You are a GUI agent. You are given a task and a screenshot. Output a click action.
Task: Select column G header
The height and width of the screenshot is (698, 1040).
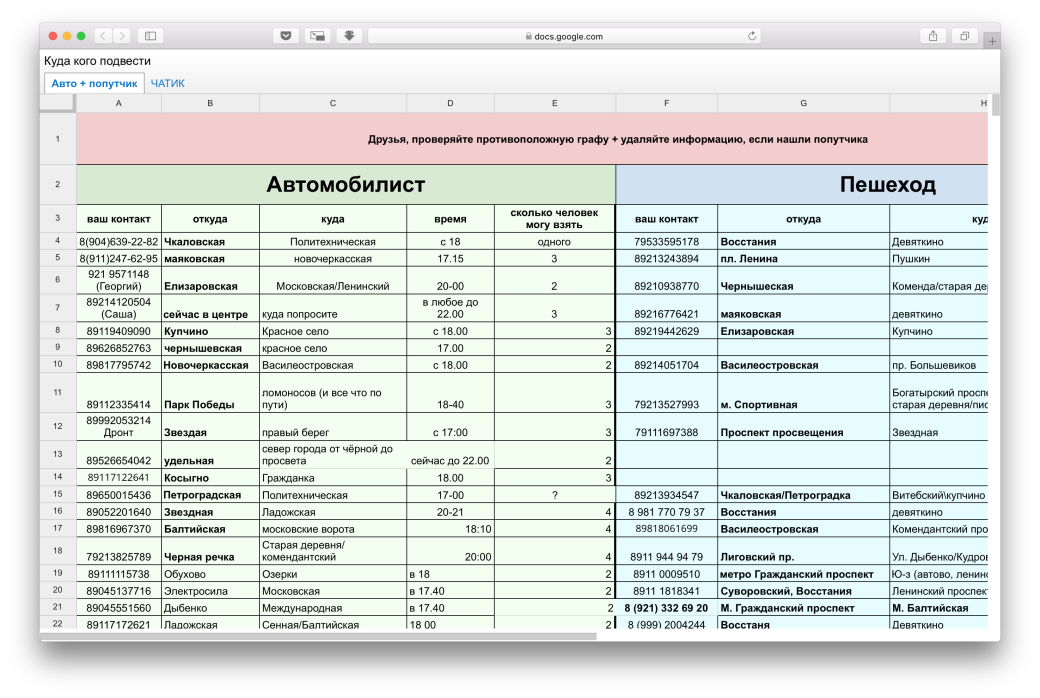tap(803, 103)
